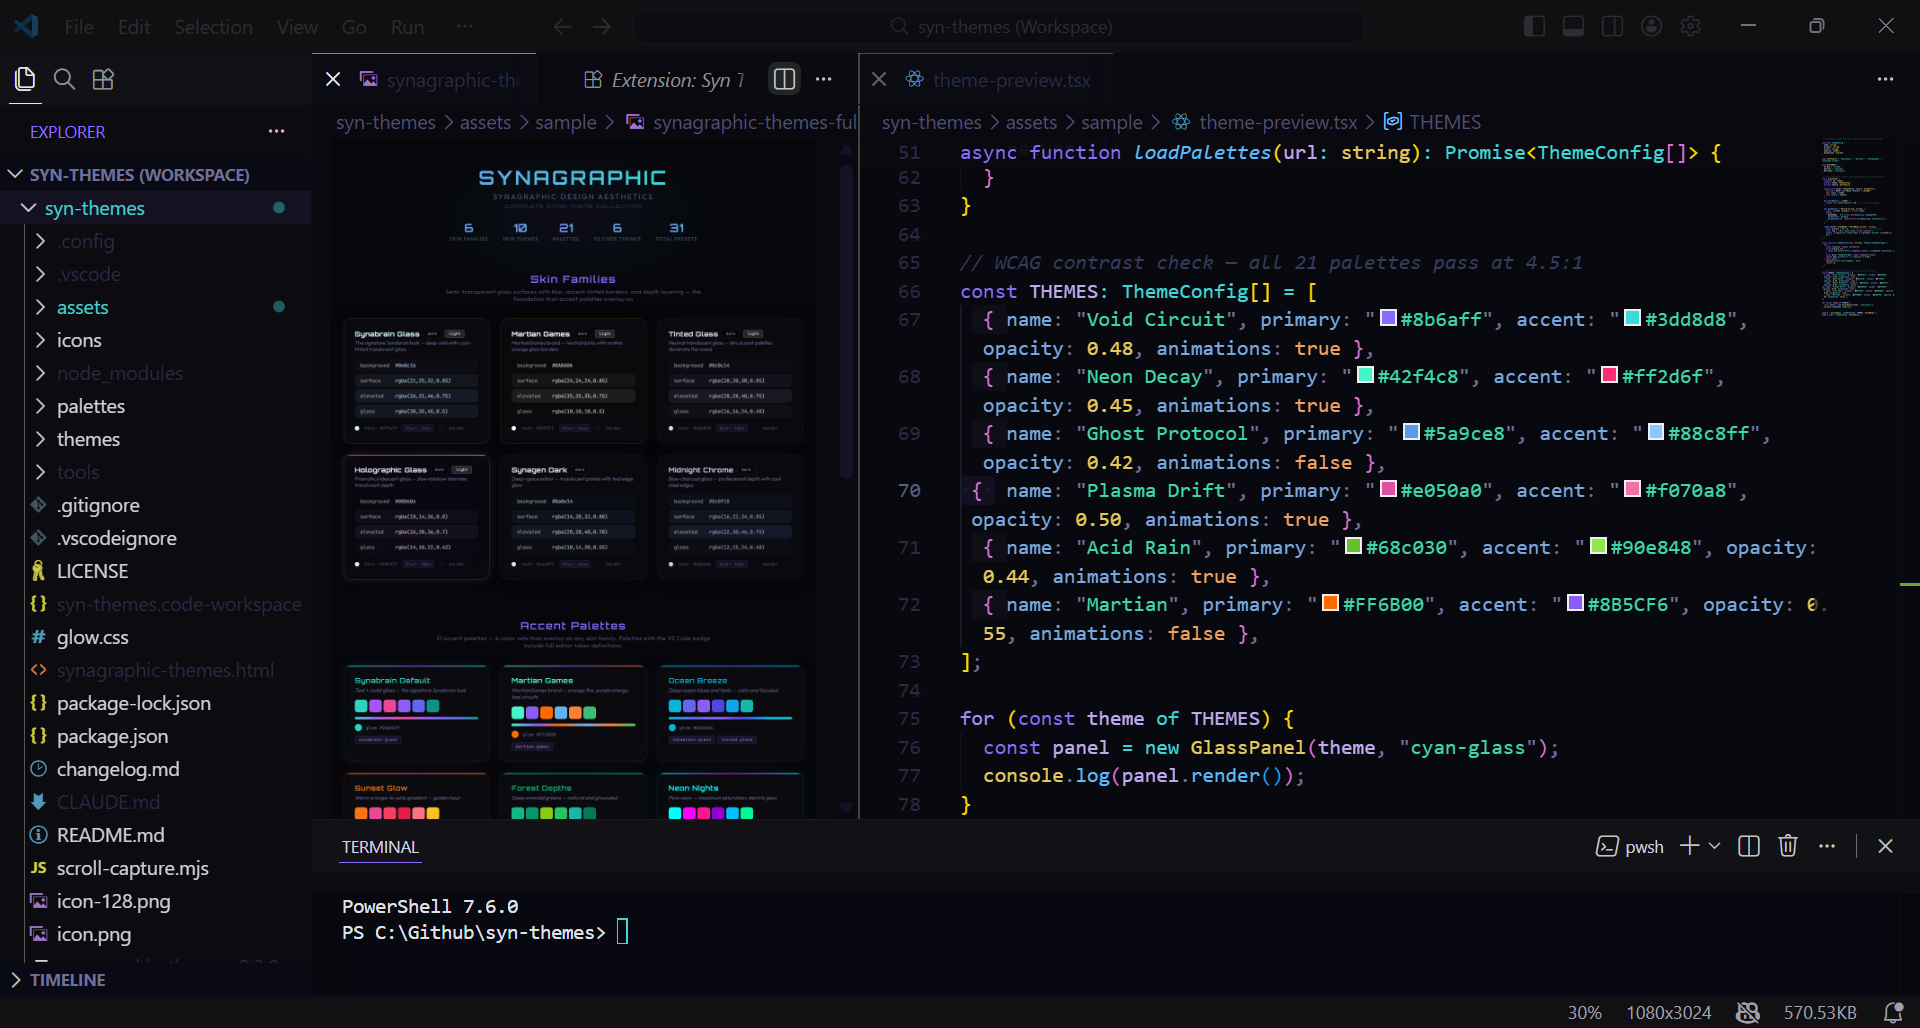The image size is (1920, 1028).
Task: Open the Extensions view in the activity bar
Action: pos(103,79)
